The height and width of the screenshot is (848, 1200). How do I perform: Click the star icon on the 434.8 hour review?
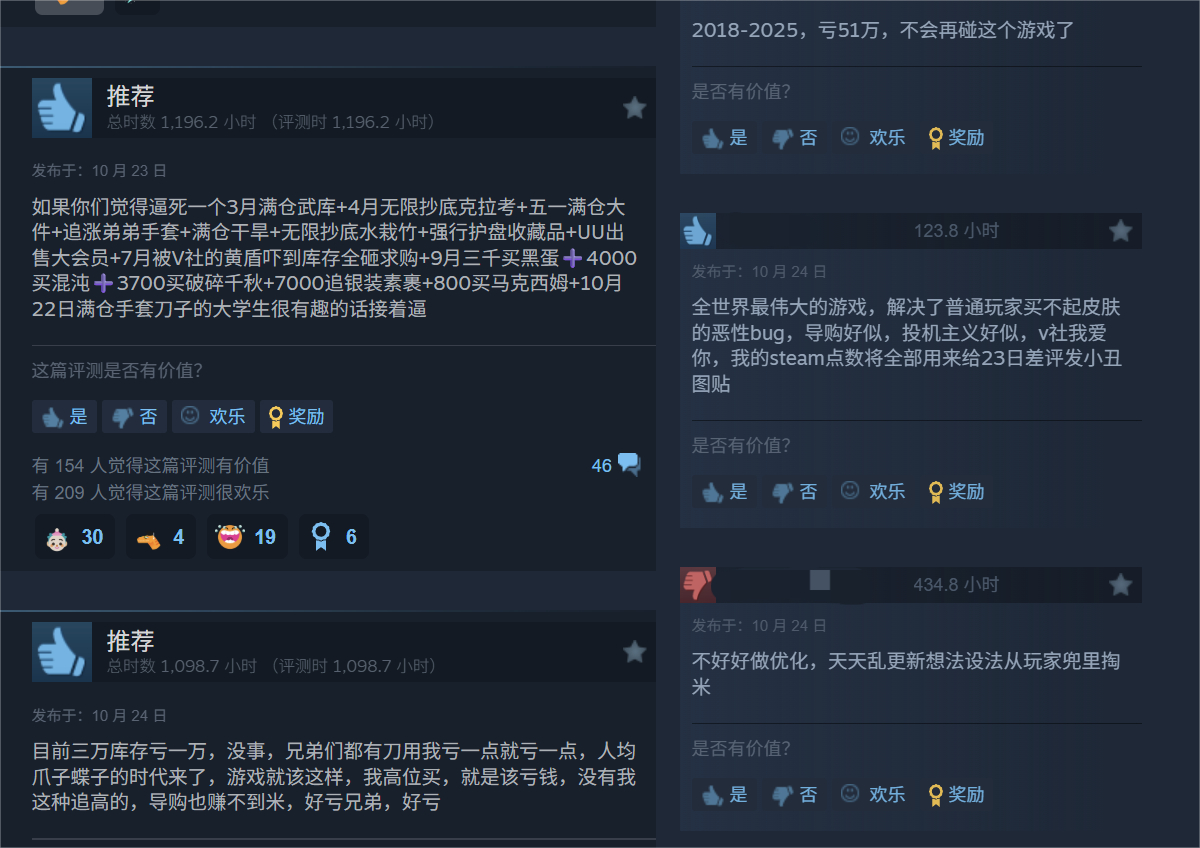click(x=1120, y=585)
